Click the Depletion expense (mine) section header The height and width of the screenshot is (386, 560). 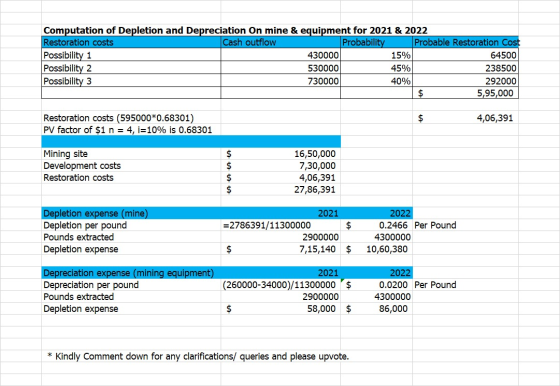click(x=96, y=214)
